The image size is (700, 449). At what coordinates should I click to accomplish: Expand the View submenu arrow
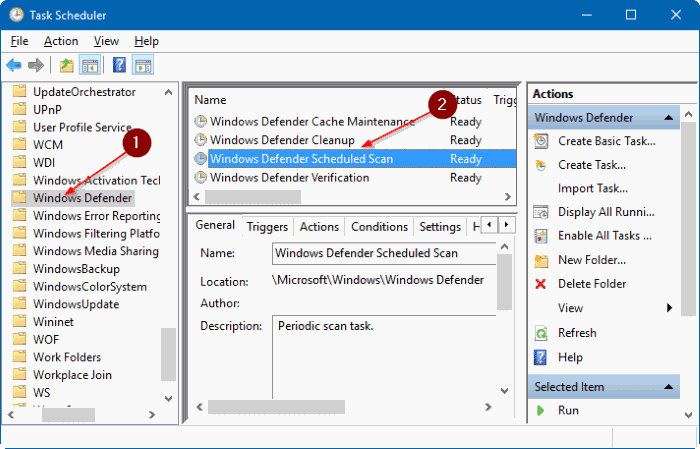(669, 308)
